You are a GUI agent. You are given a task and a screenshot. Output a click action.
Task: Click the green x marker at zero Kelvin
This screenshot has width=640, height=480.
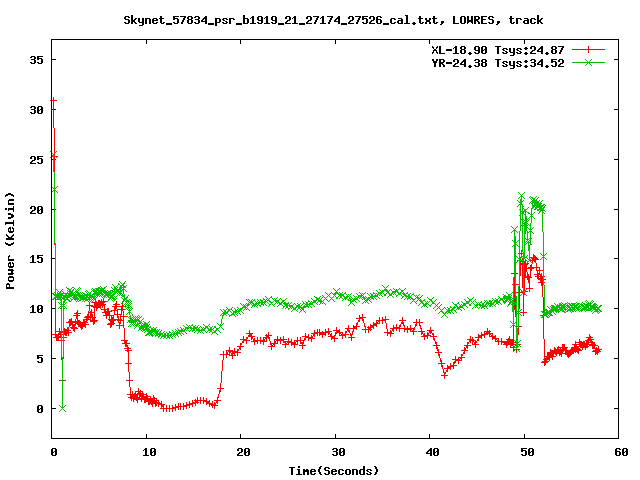(62, 408)
